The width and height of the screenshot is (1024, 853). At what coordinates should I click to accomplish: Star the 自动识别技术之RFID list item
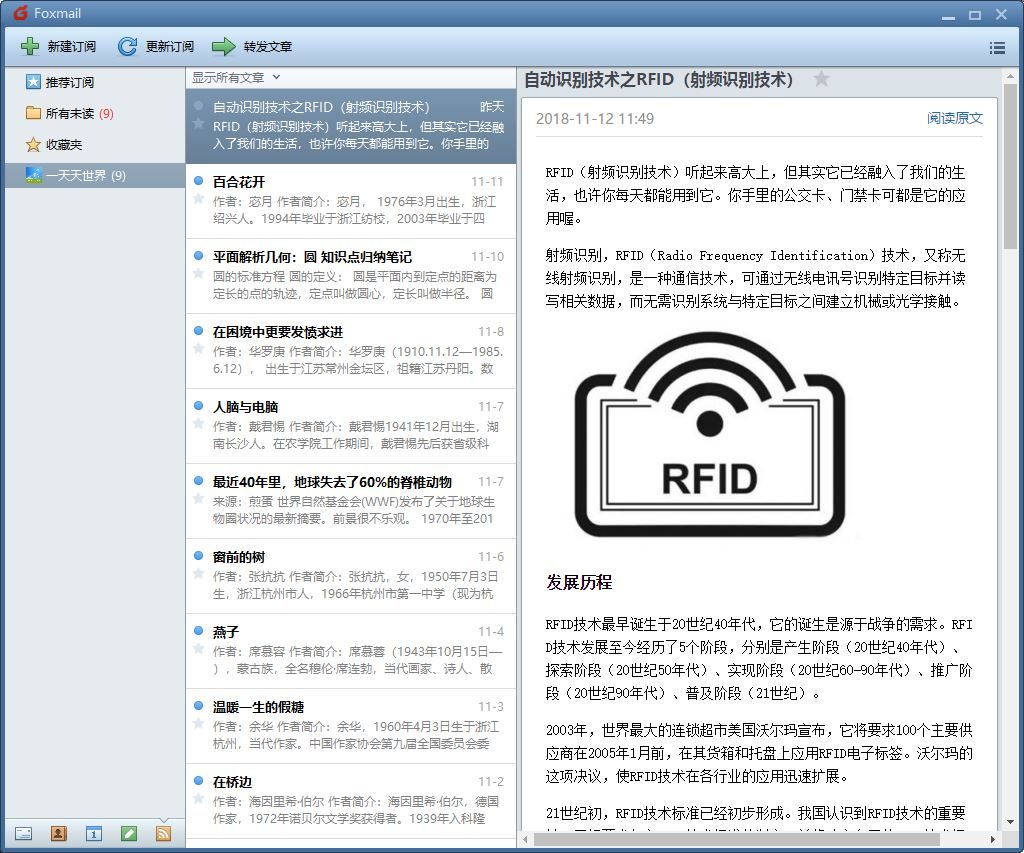[x=199, y=123]
